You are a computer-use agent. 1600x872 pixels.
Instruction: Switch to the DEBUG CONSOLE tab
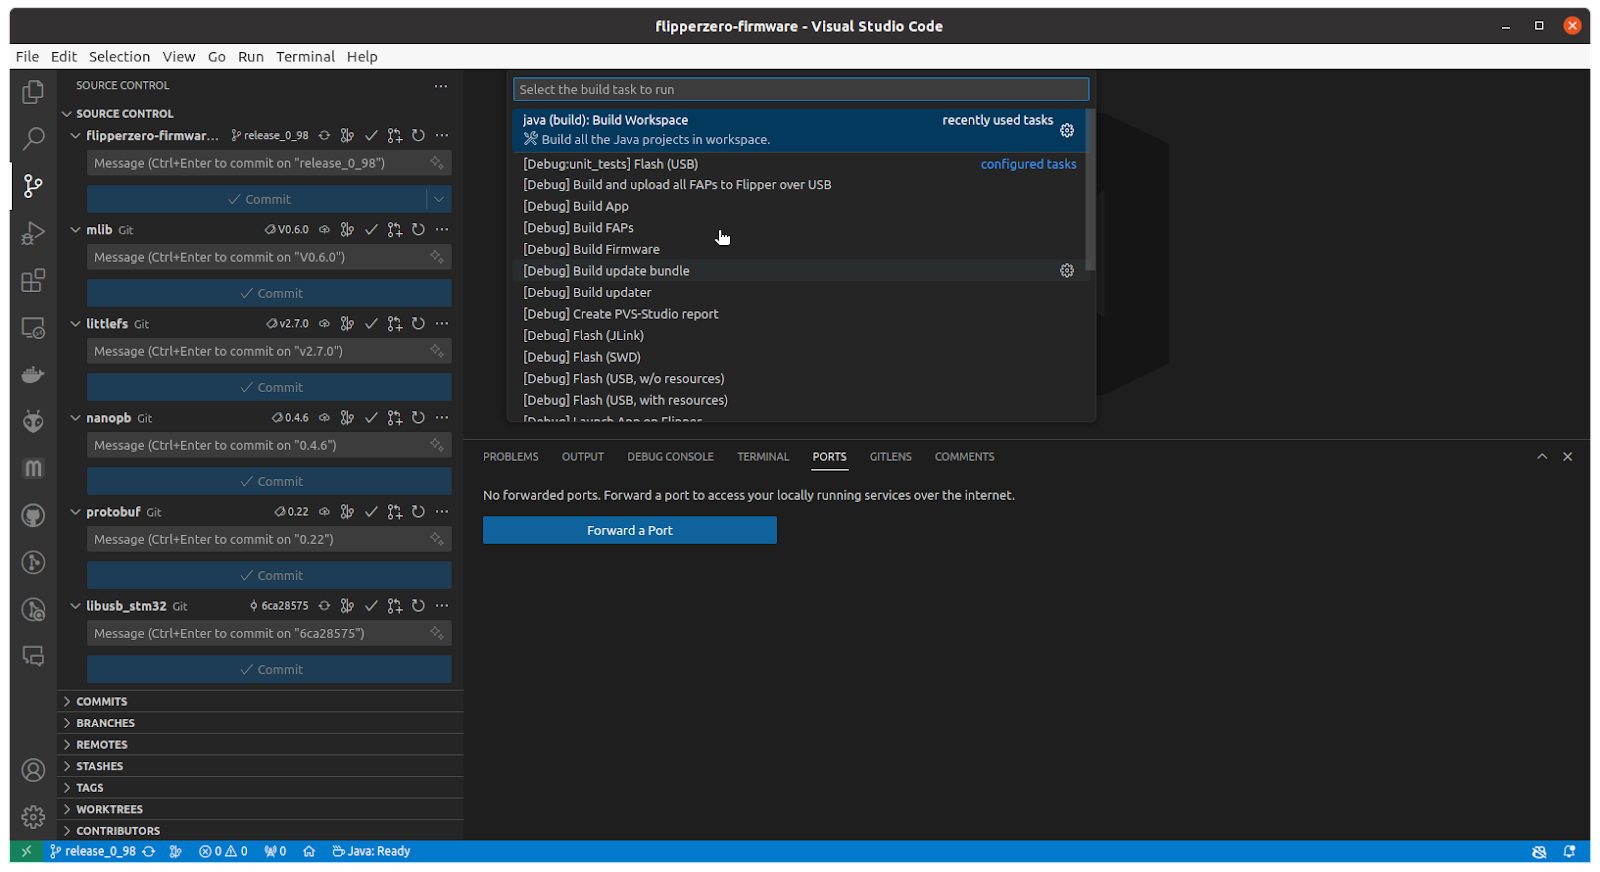pyautogui.click(x=670, y=457)
